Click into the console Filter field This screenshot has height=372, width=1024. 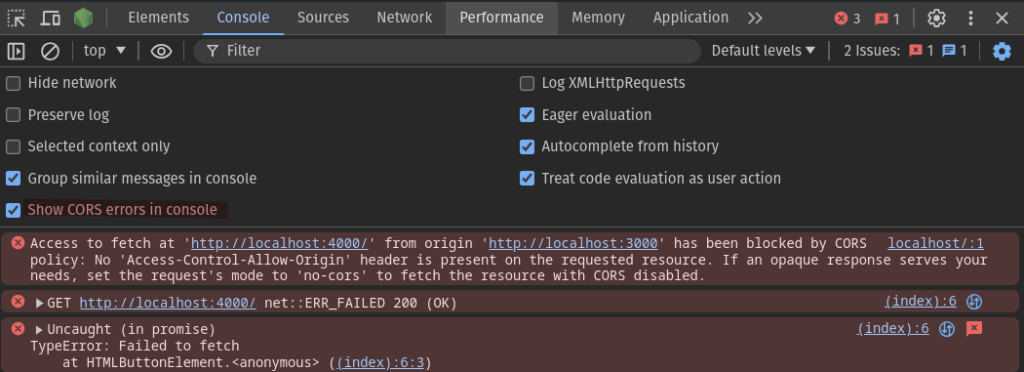tap(447, 51)
